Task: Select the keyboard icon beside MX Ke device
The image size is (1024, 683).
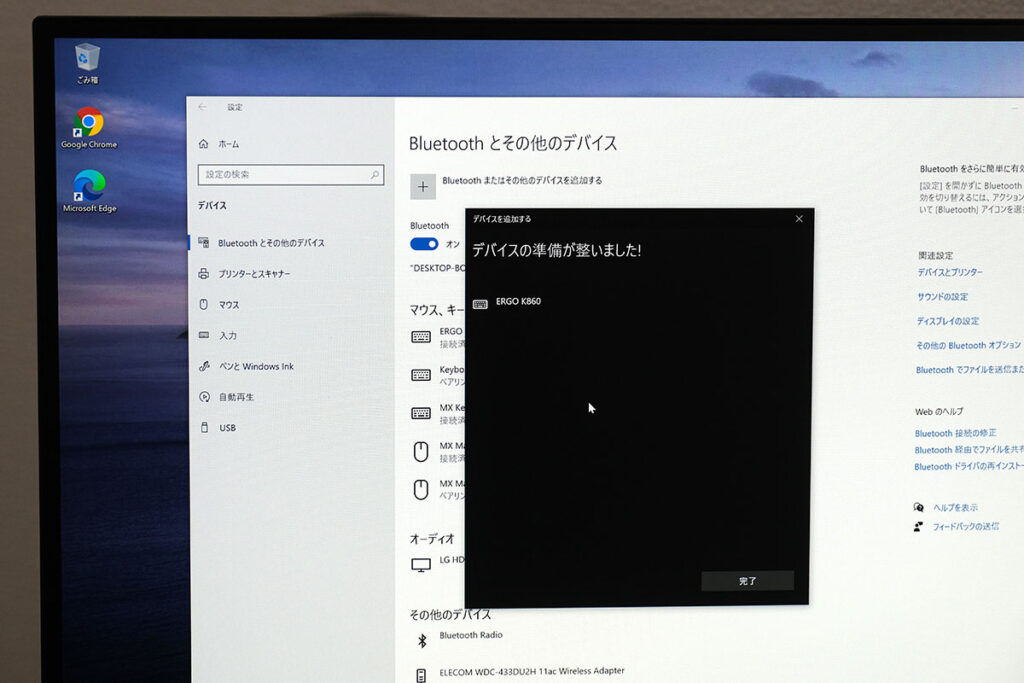Action: 421,413
